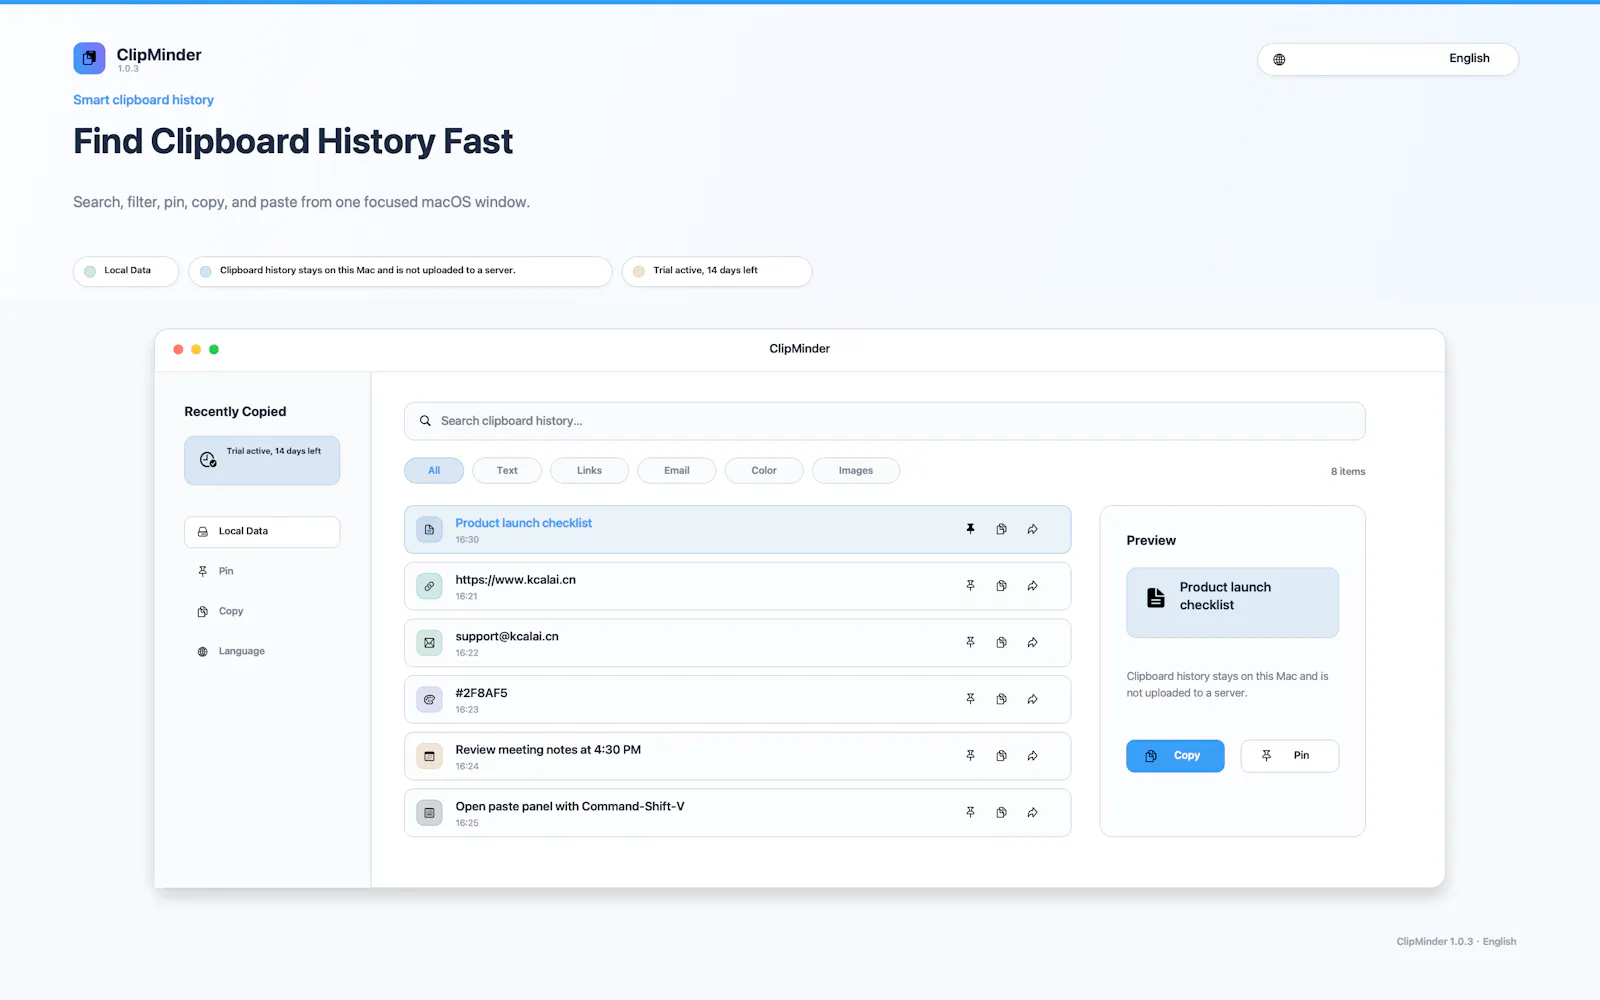Image resolution: width=1600 pixels, height=1000 pixels.
Task: Click share arrow on Open paste panel row
Action: tap(1032, 812)
